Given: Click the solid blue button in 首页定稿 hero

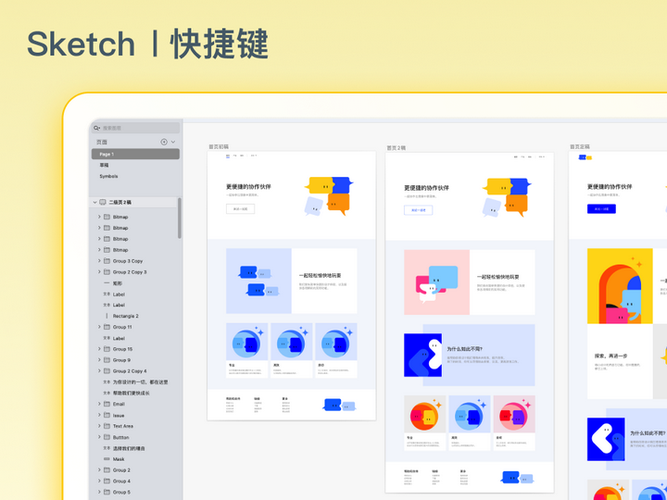Looking at the screenshot, I should (601, 209).
